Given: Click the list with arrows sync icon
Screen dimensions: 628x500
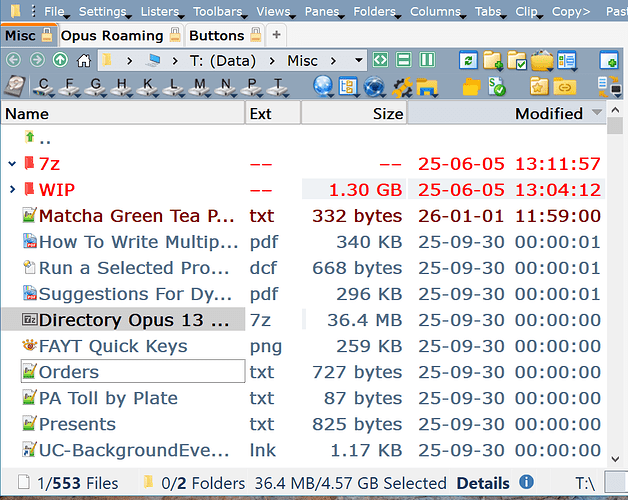Looking at the screenshot, I should (609, 87).
